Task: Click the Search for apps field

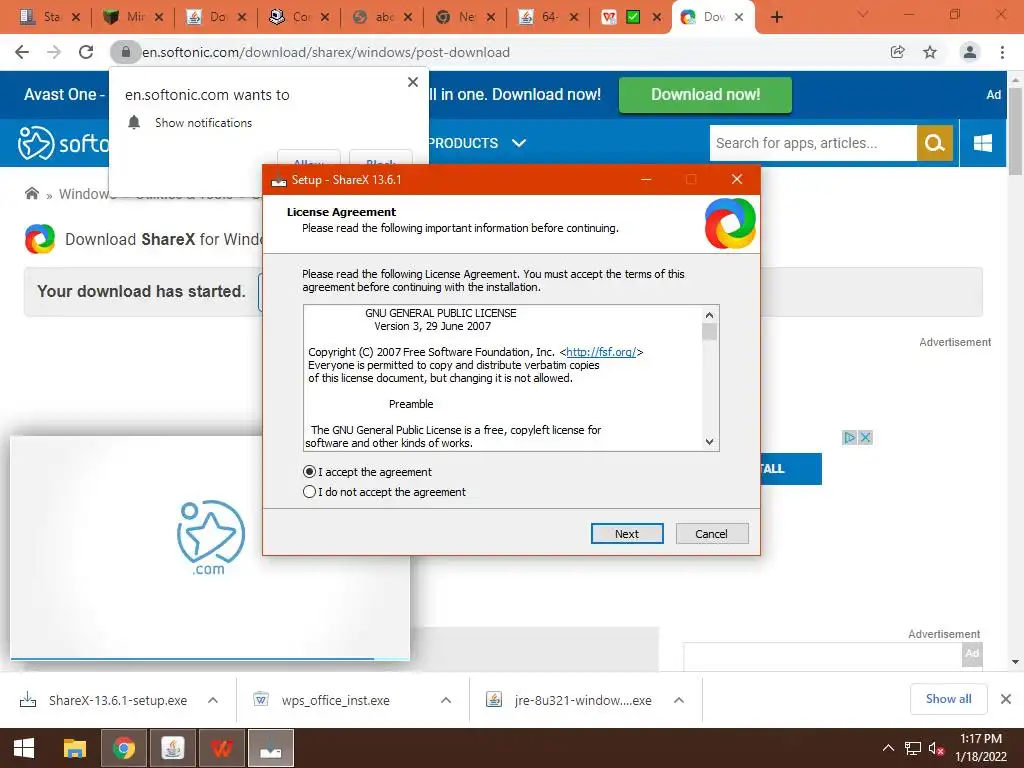Action: pos(813,143)
